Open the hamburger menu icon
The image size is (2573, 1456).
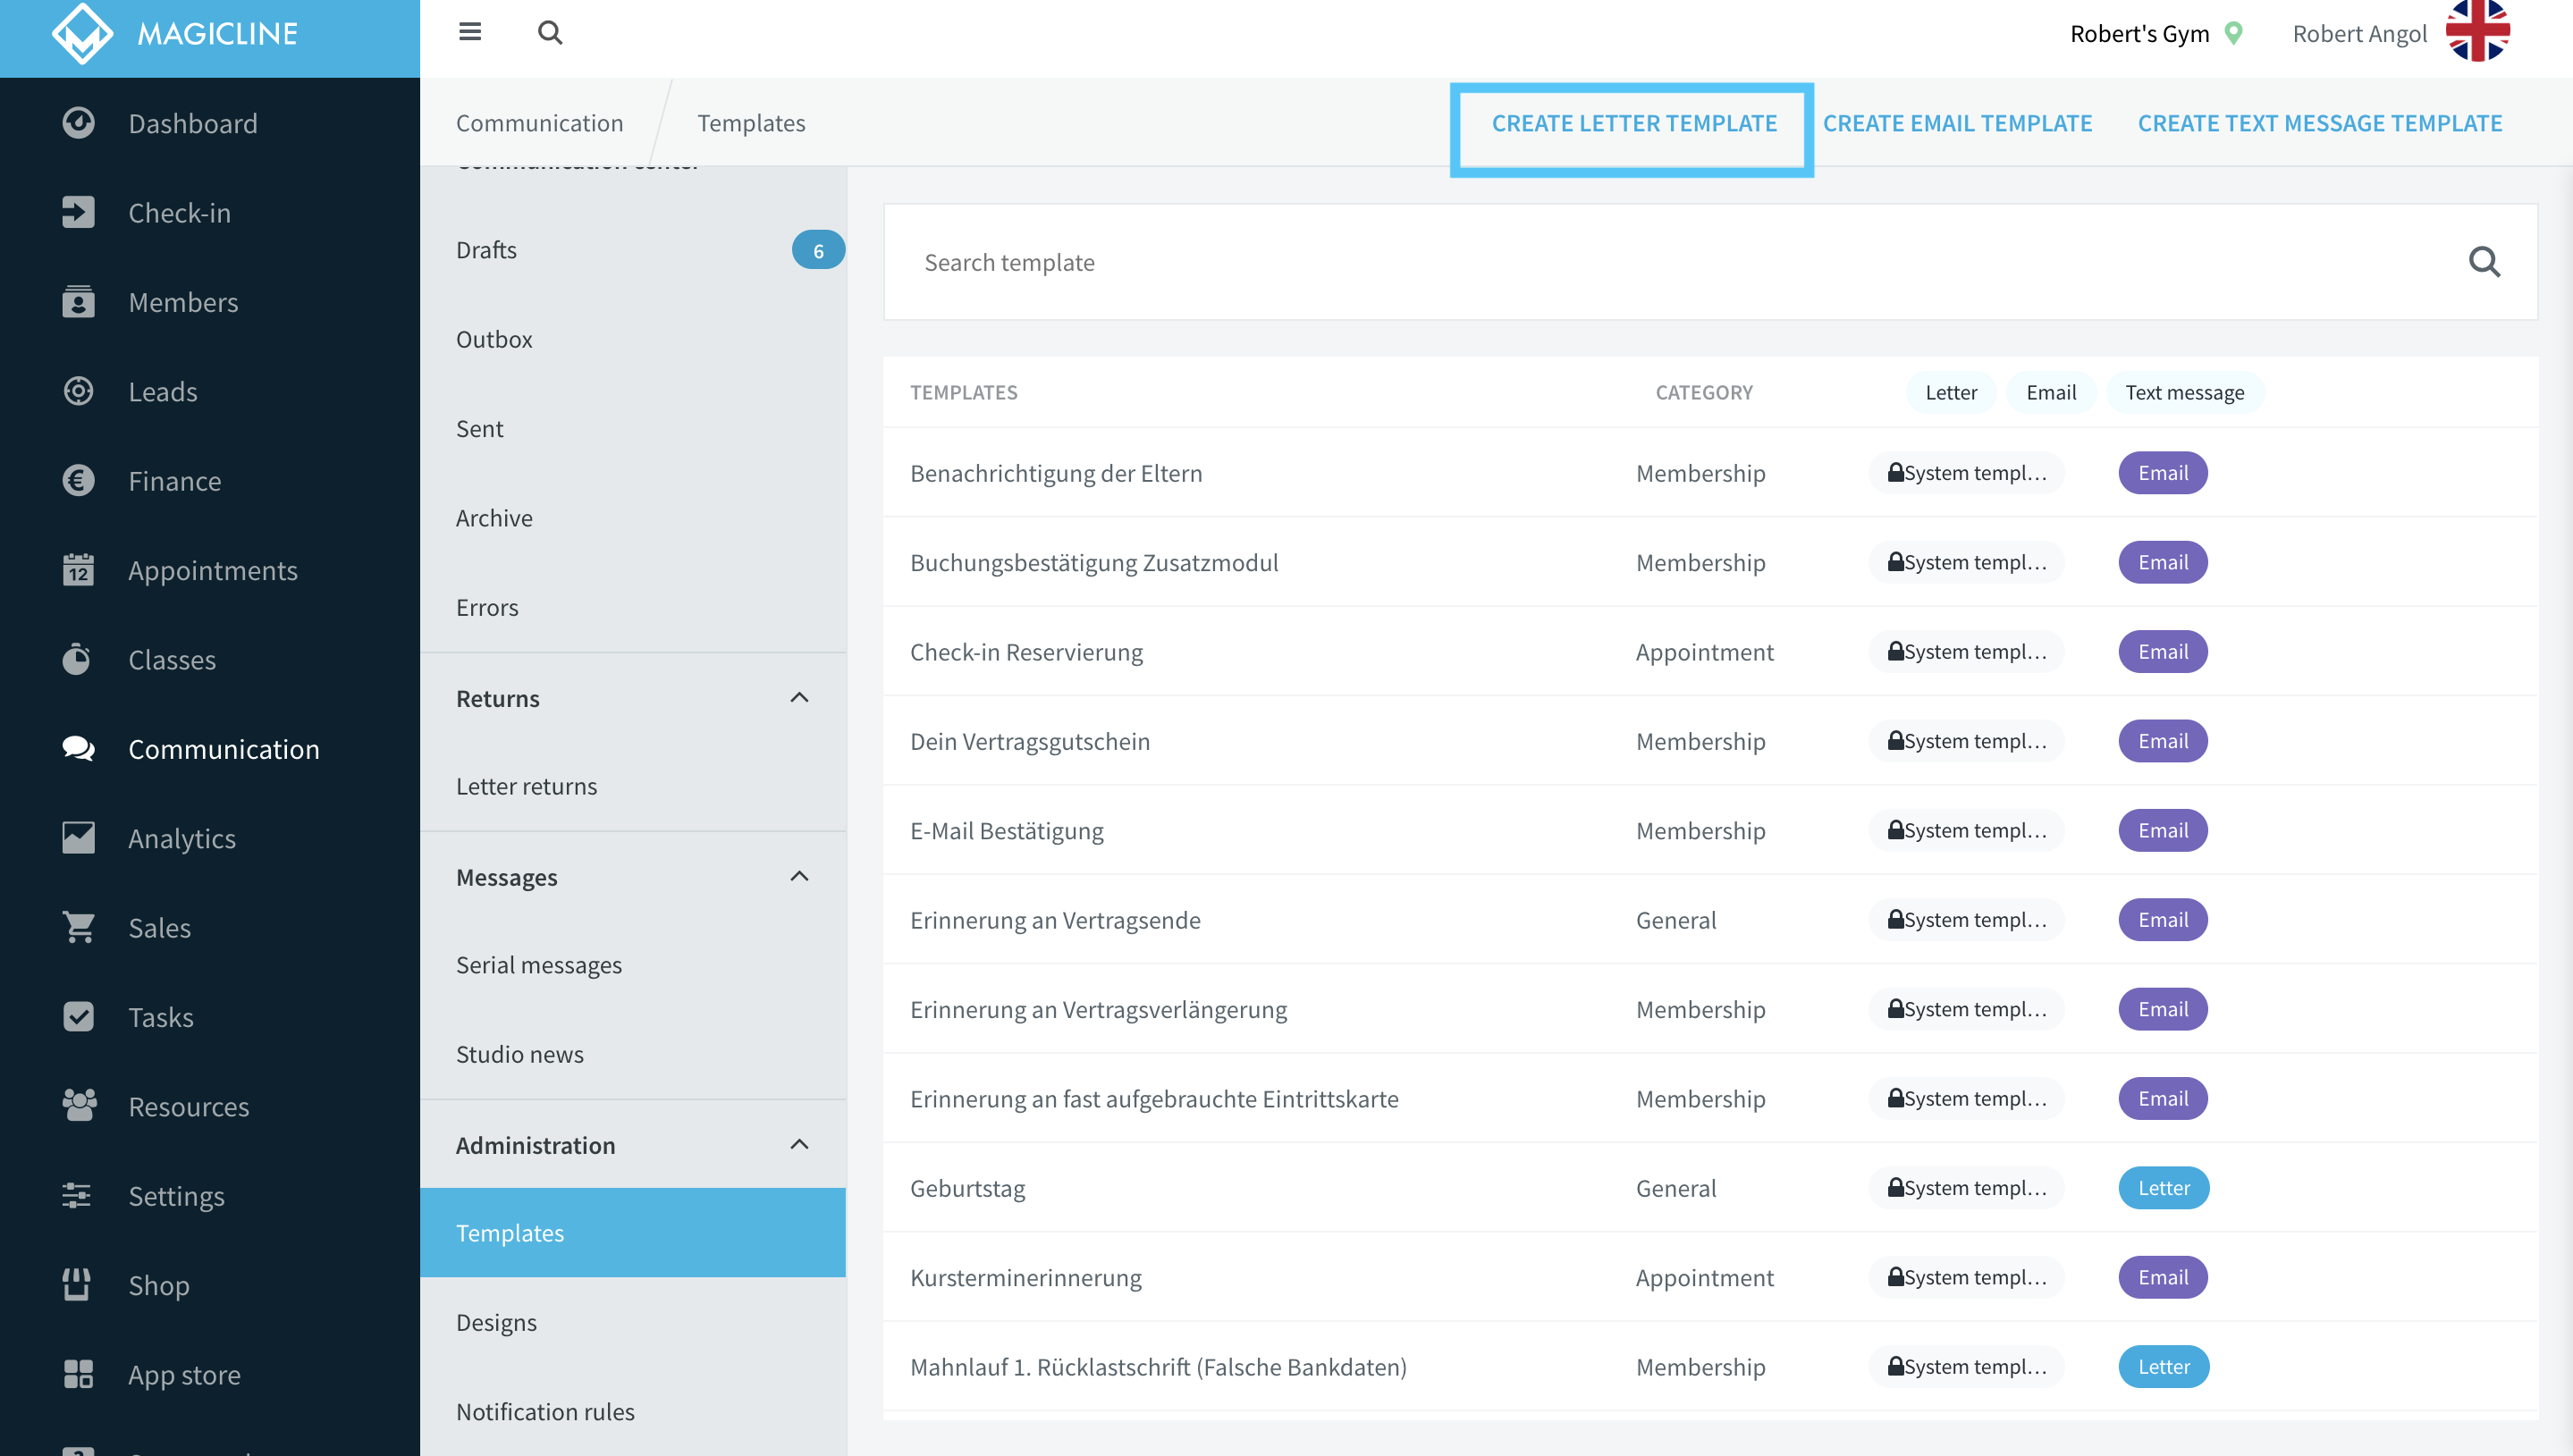(470, 32)
